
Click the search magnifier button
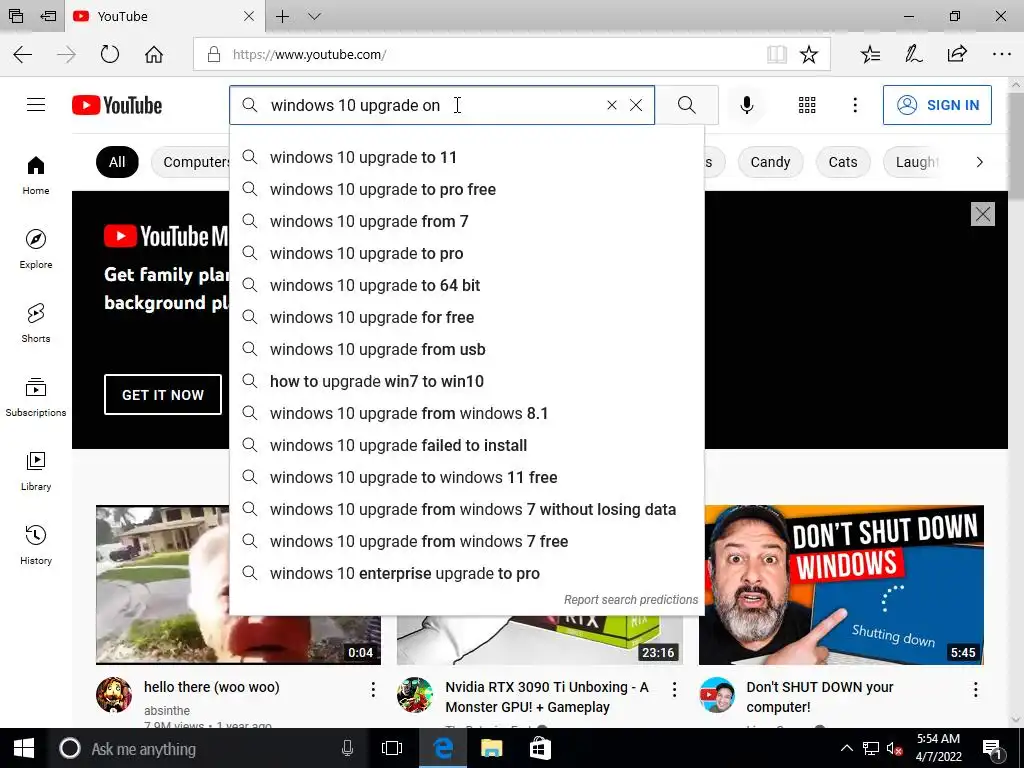pyautogui.click(x=686, y=104)
